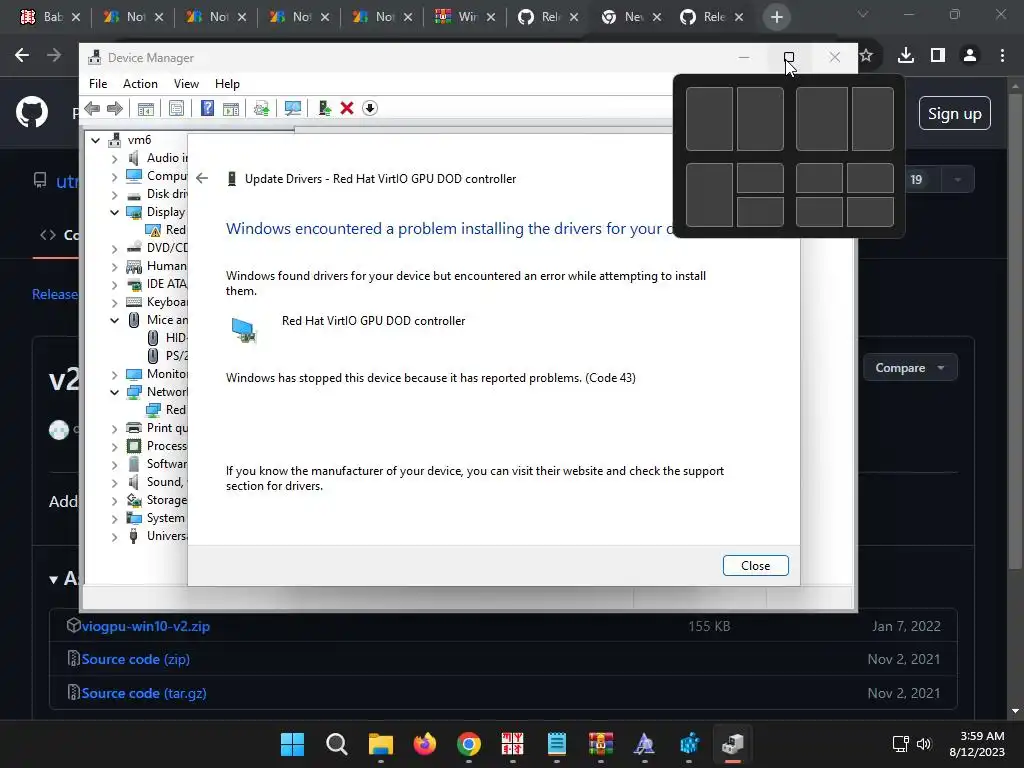Expand Disk drives tree node
The width and height of the screenshot is (1024, 768).
pos(114,195)
